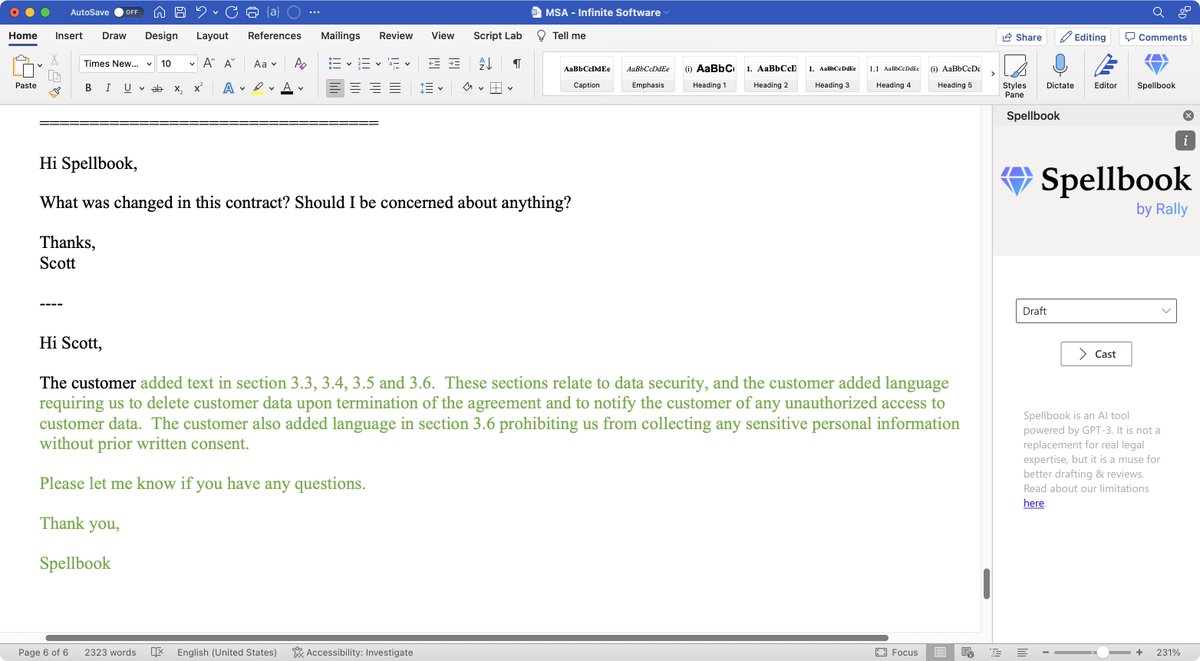The image size is (1200, 661).
Task: Switch to the Script Lab tab
Action: tap(497, 35)
